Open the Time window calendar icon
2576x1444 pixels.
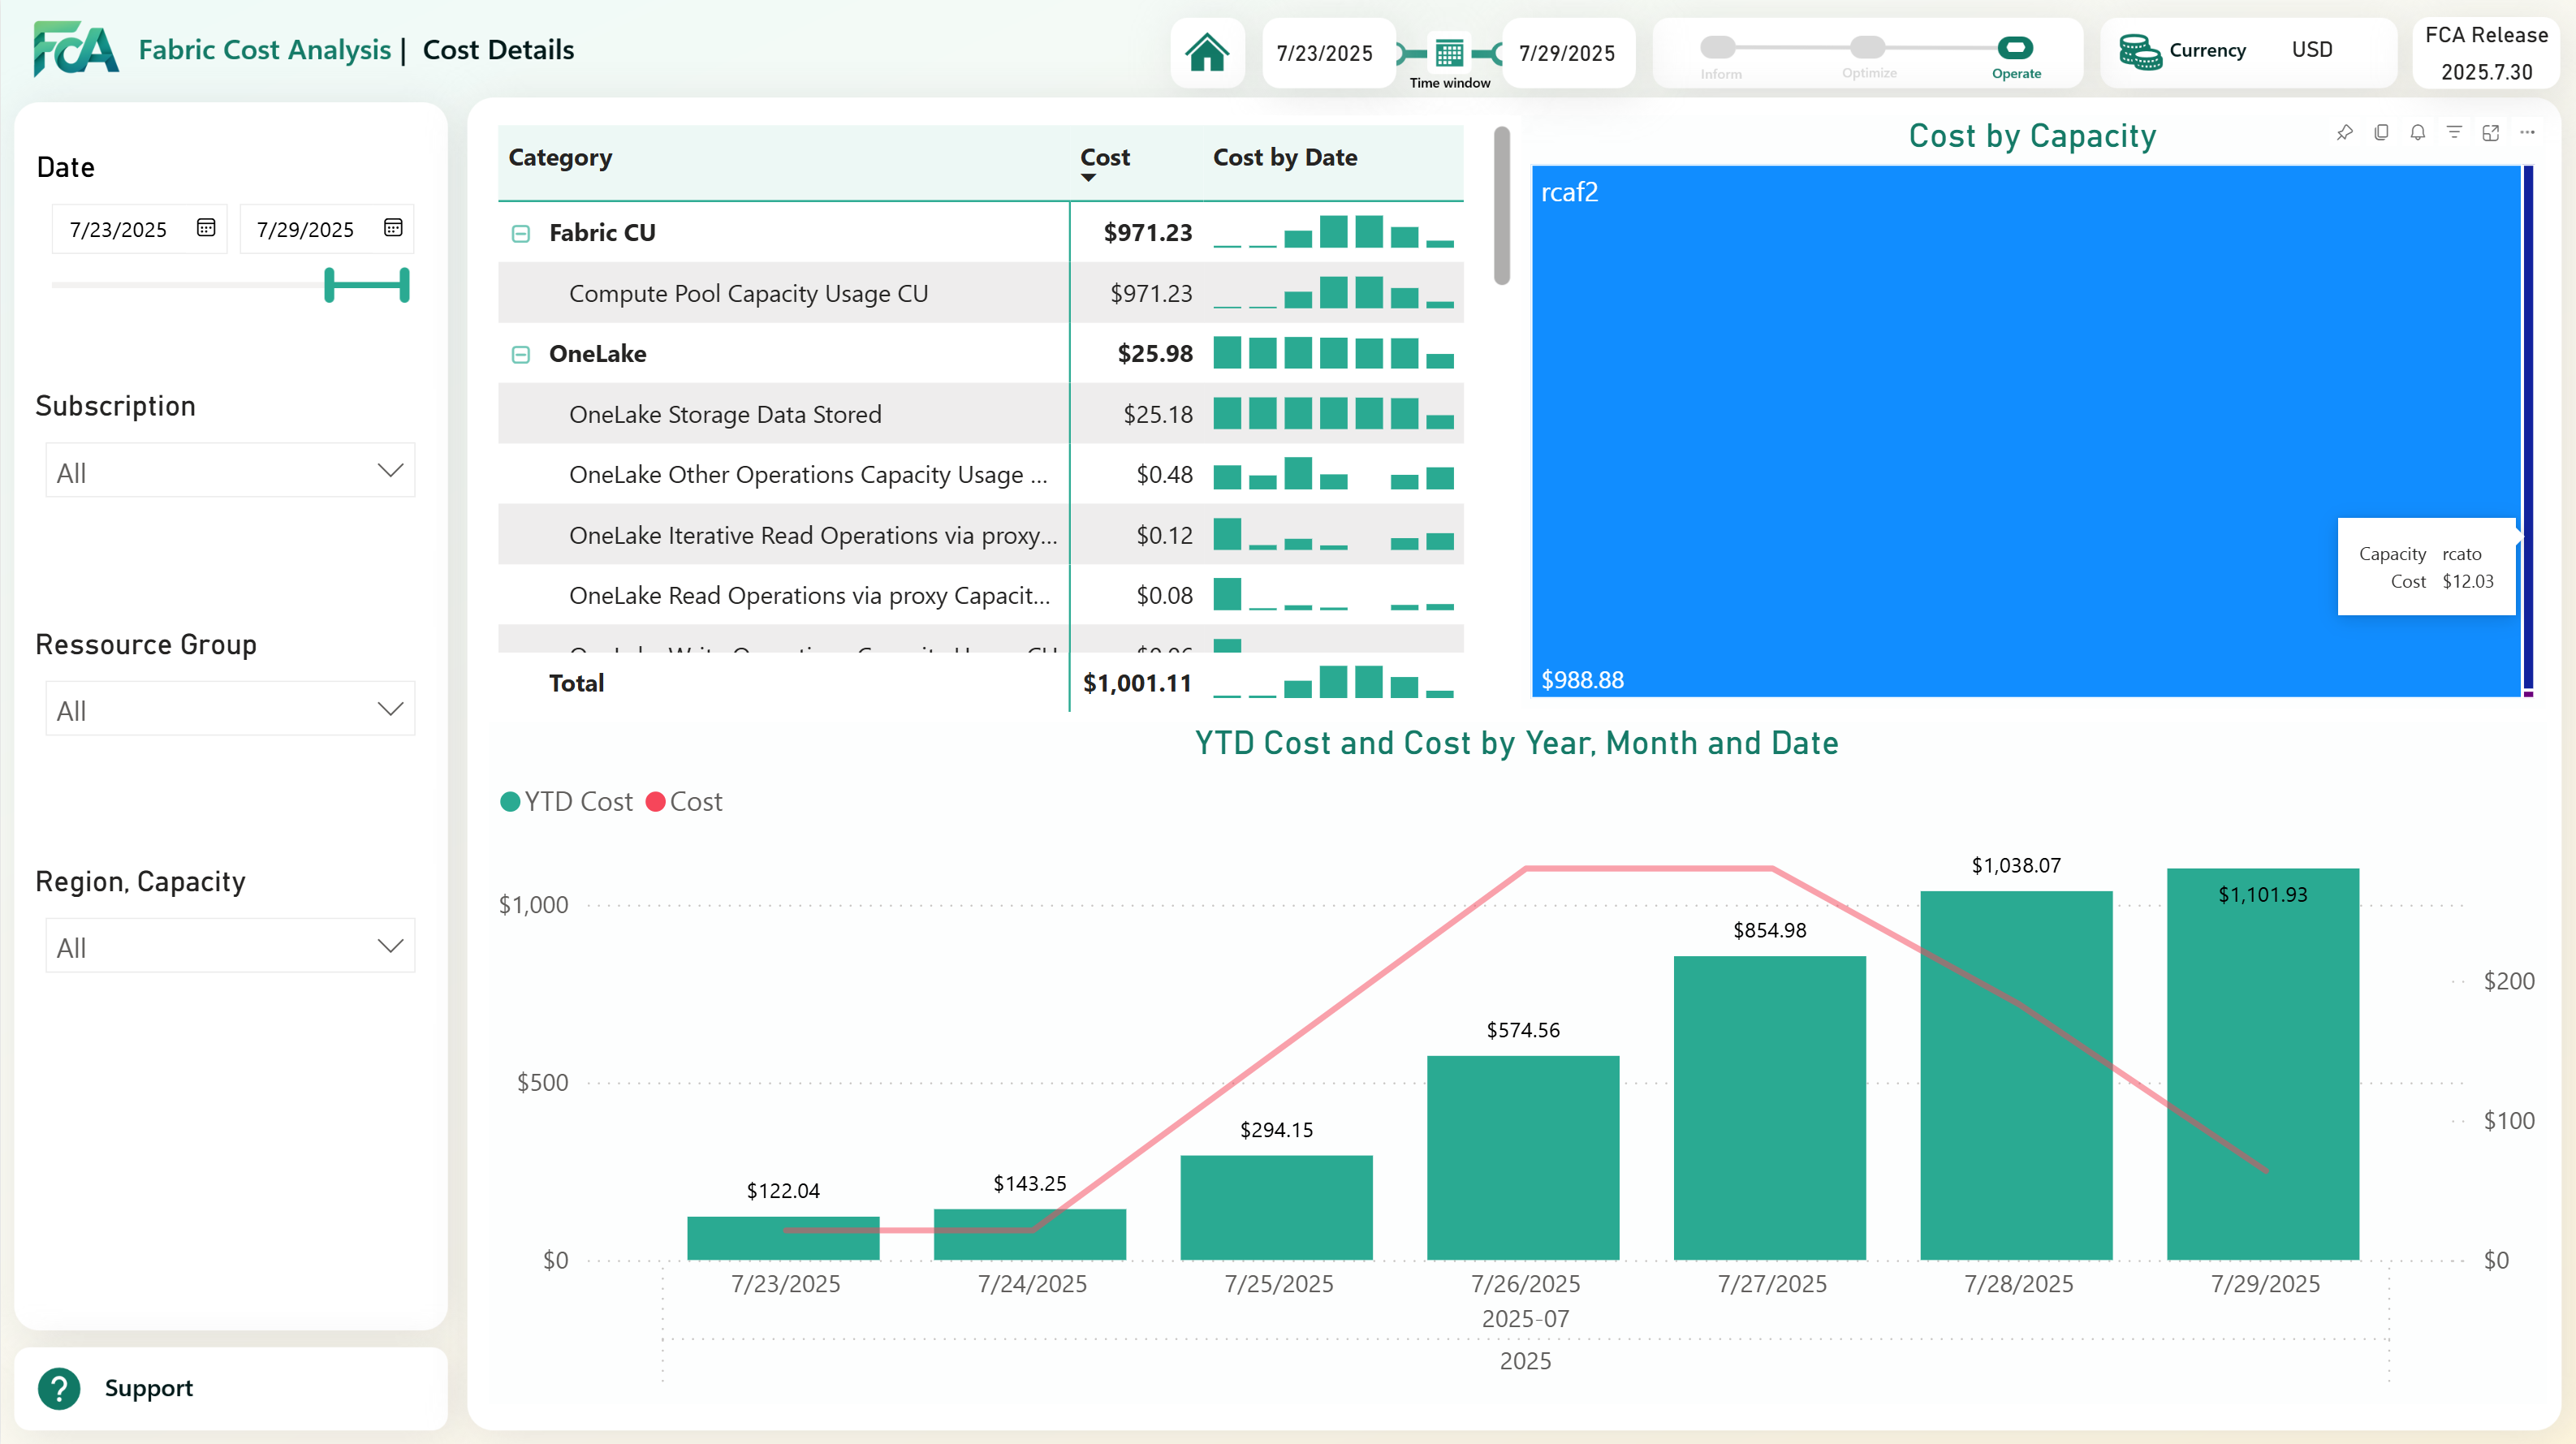[1448, 53]
